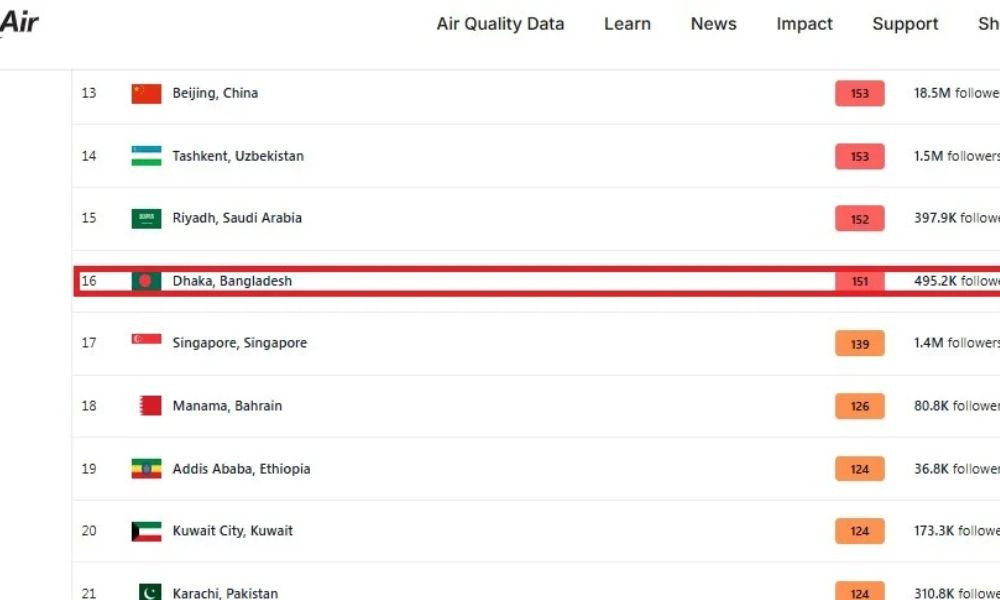Click the Uzbekistan flag beside Tashkent
Image resolution: width=1000 pixels, height=600 pixels.
tap(146, 156)
